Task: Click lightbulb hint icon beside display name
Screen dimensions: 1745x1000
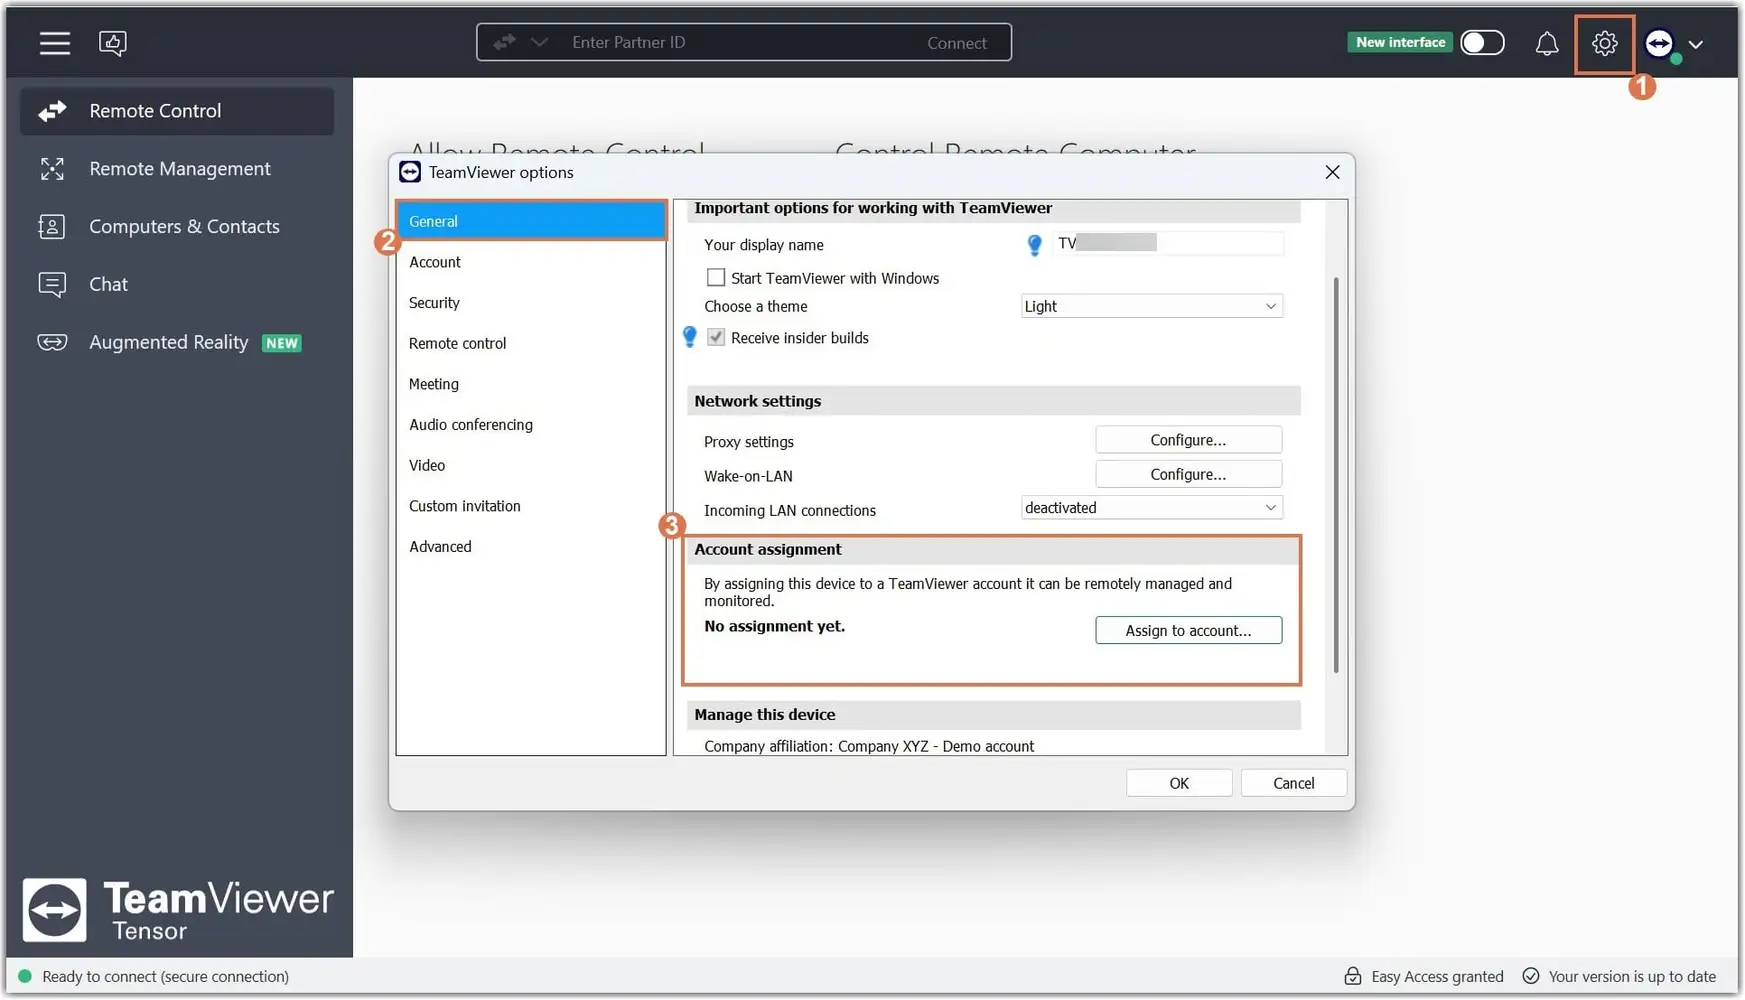Action: point(1035,245)
